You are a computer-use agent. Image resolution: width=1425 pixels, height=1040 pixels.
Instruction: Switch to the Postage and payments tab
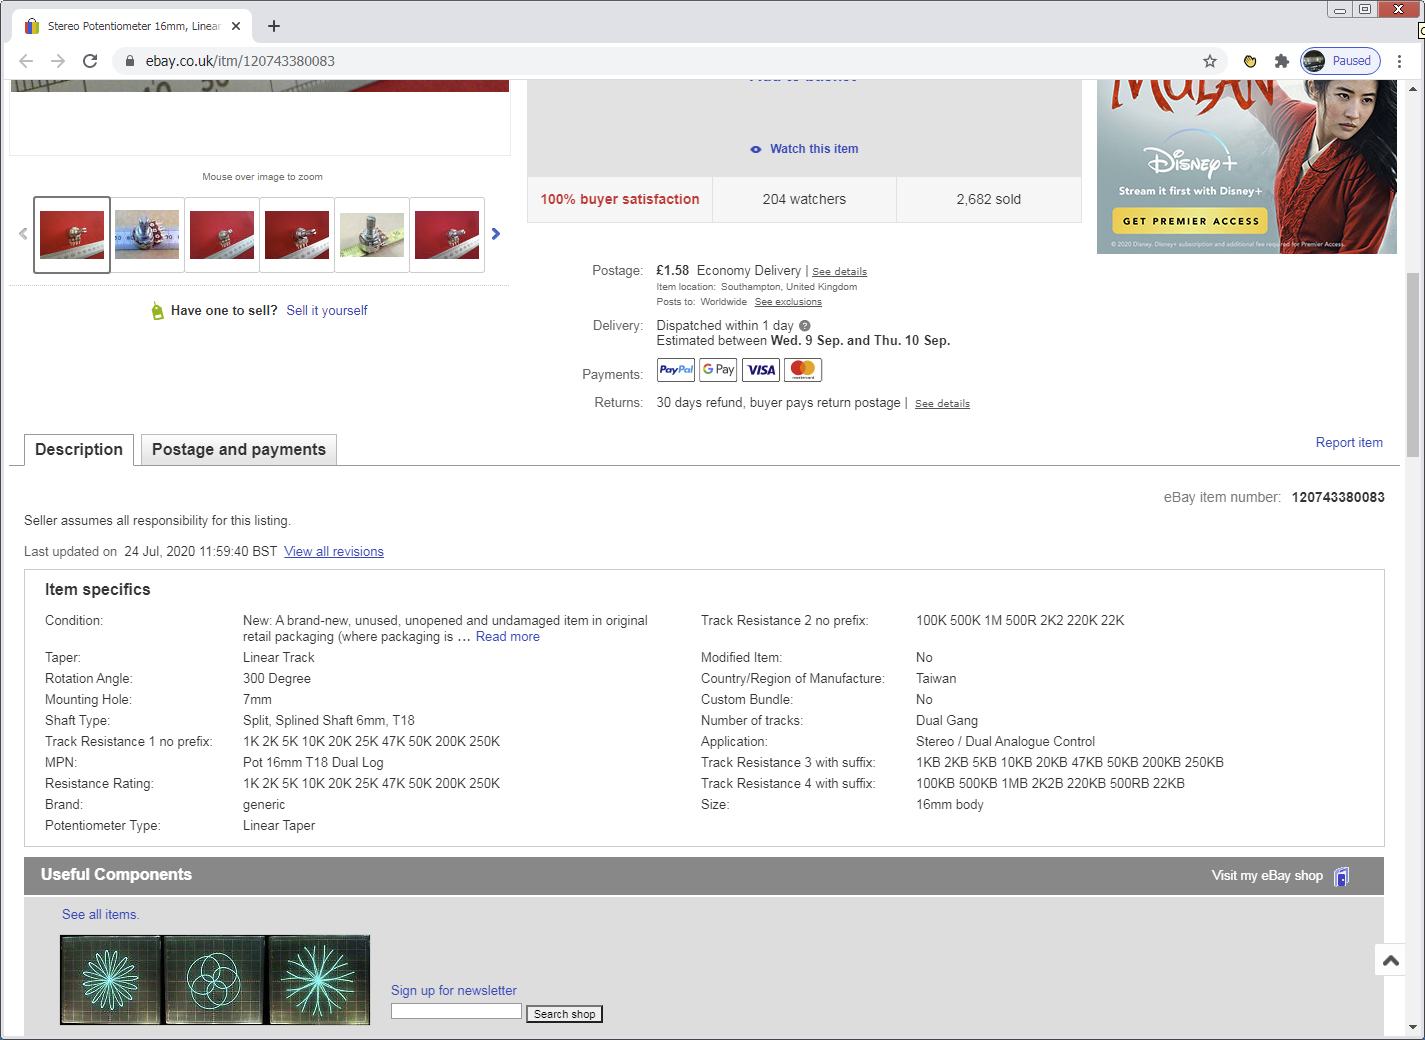[x=238, y=449]
